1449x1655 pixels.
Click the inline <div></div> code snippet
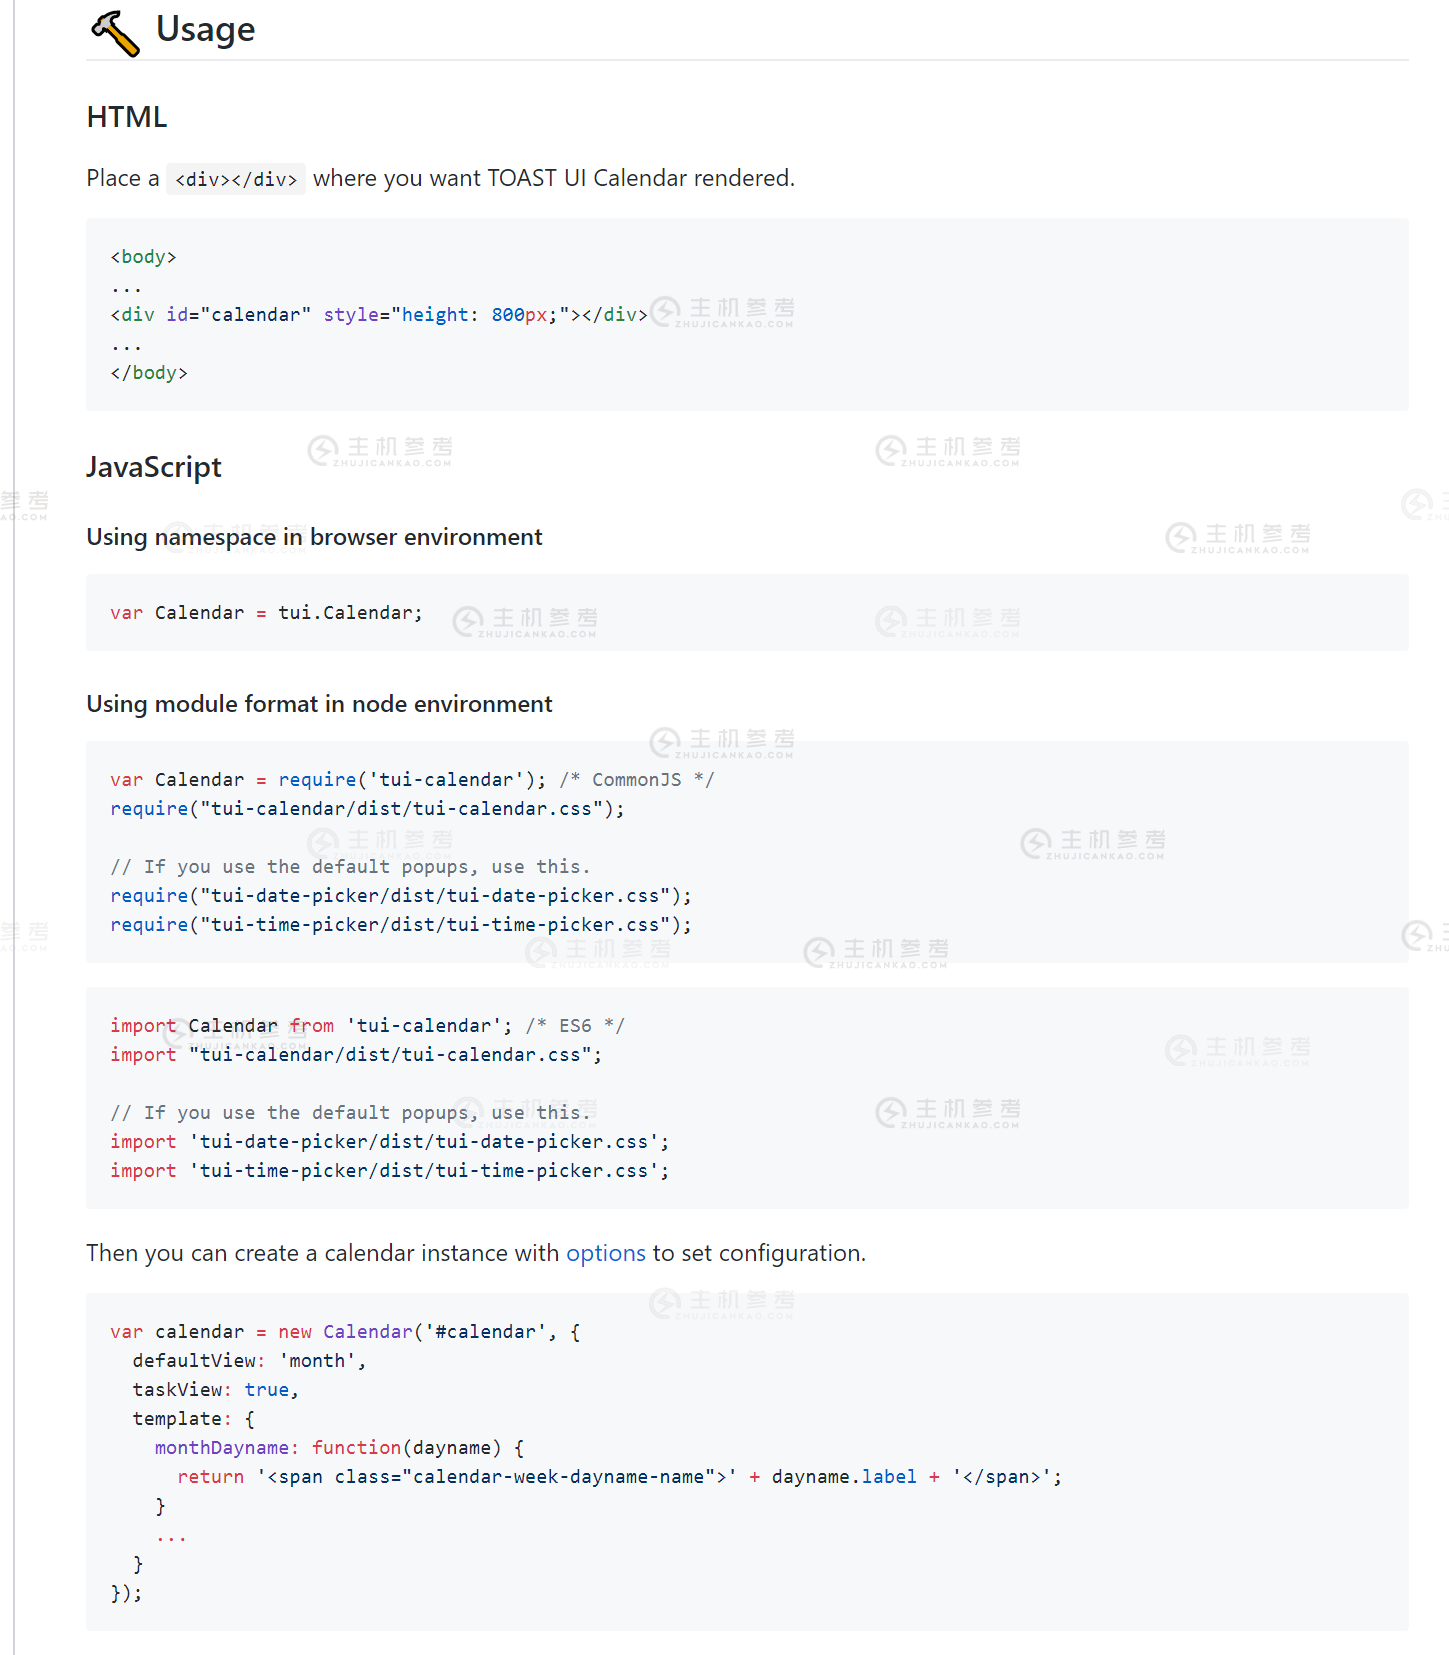[236, 179]
